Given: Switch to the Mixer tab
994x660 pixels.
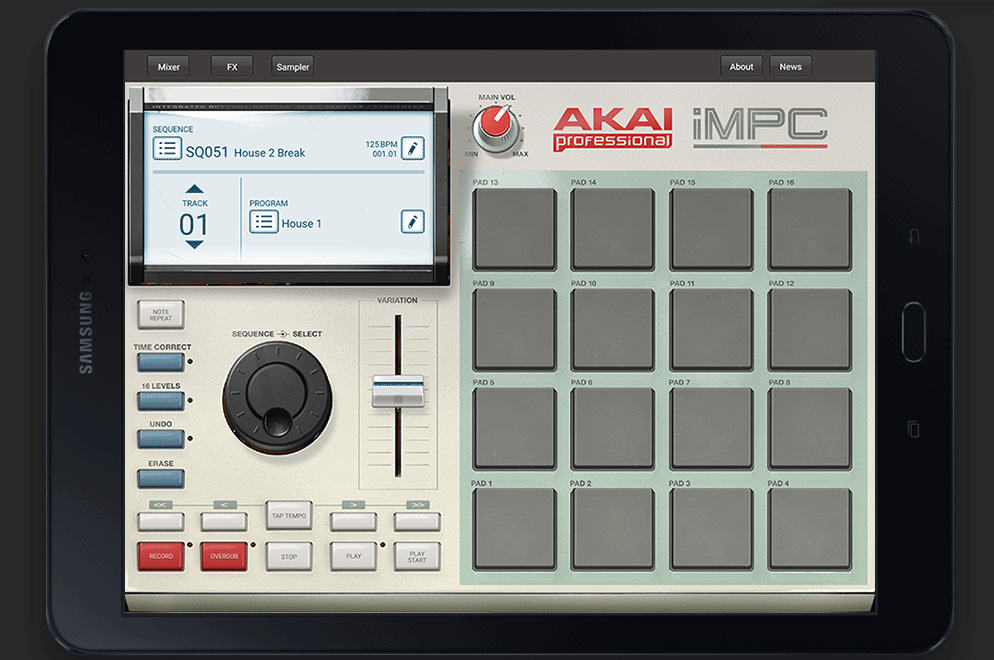Looking at the screenshot, I should coord(168,66).
